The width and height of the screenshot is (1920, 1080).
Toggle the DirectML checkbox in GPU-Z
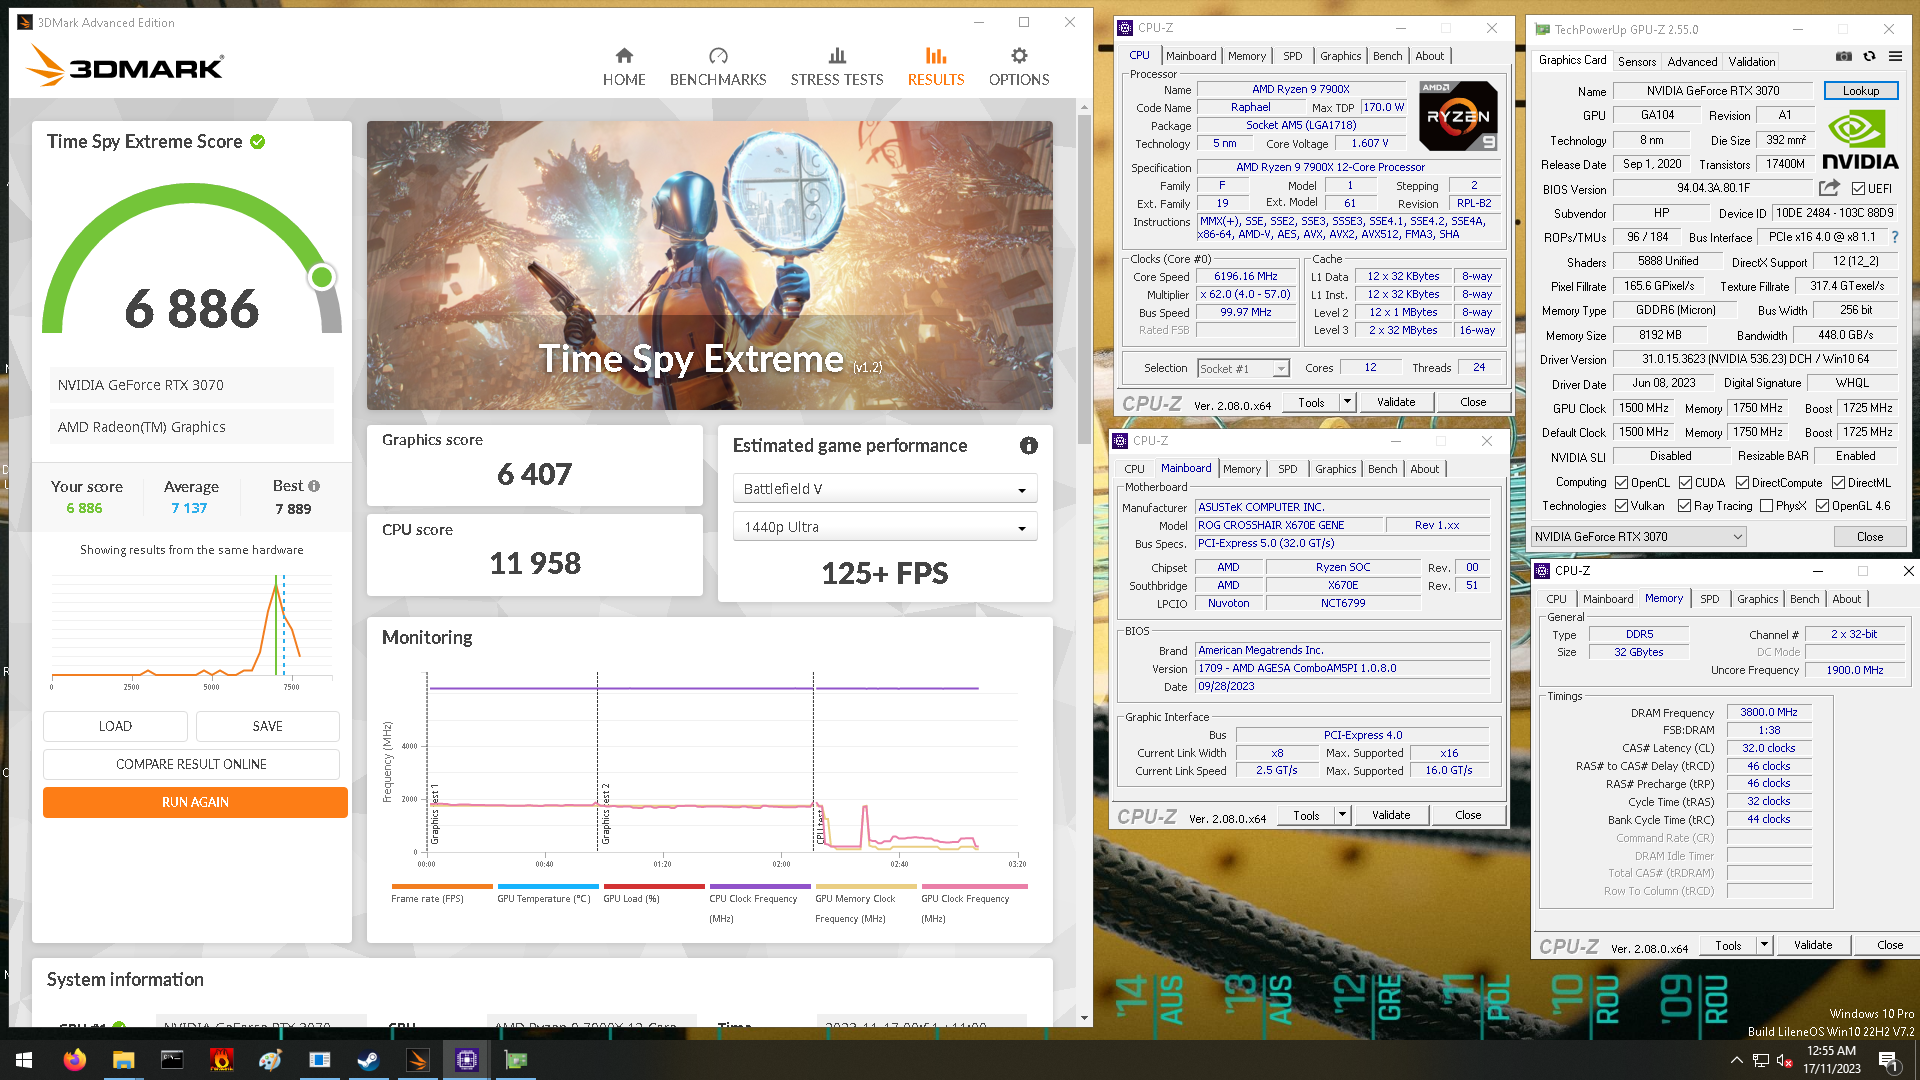pyautogui.click(x=1838, y=482)
